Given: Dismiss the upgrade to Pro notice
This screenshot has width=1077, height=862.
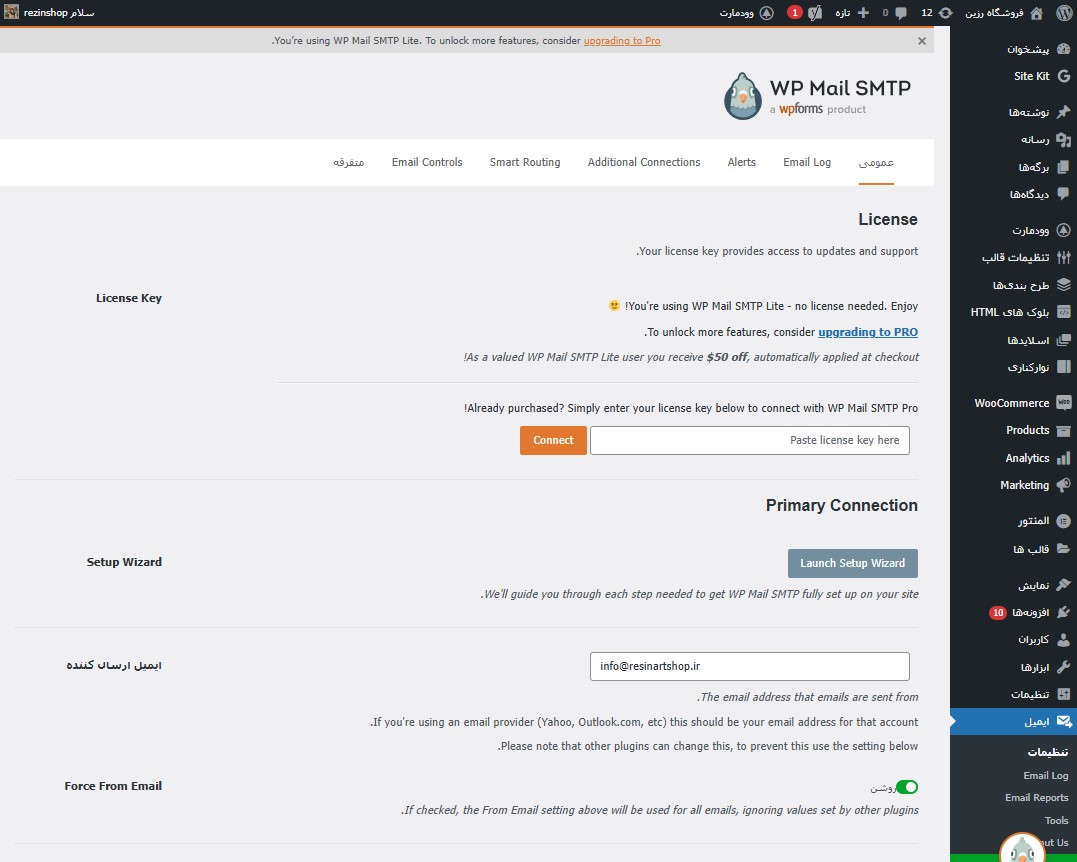Looking at the screenshot, I should (922, 41).
